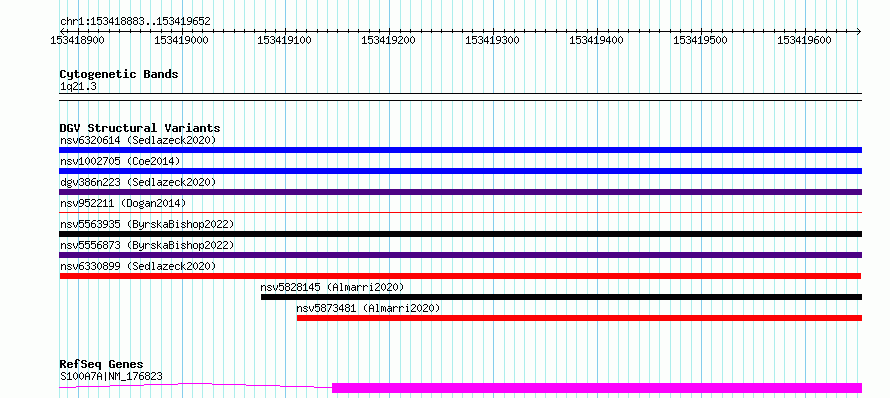The width and height of the screenshot is (890, 398).
Task: Click the chr1:153418883..153419652 region label
Action: (135, 22)
